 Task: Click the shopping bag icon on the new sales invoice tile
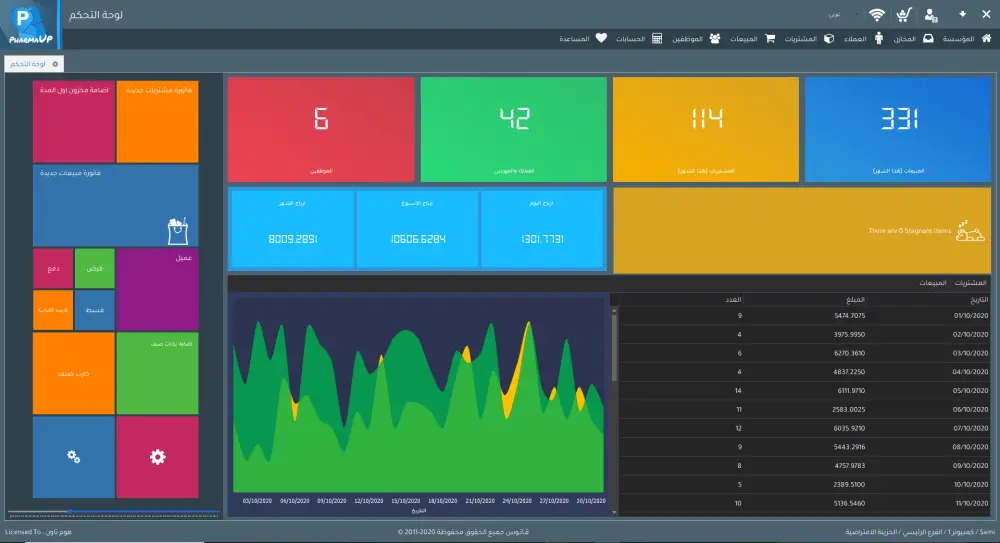[x=177, y=231]
